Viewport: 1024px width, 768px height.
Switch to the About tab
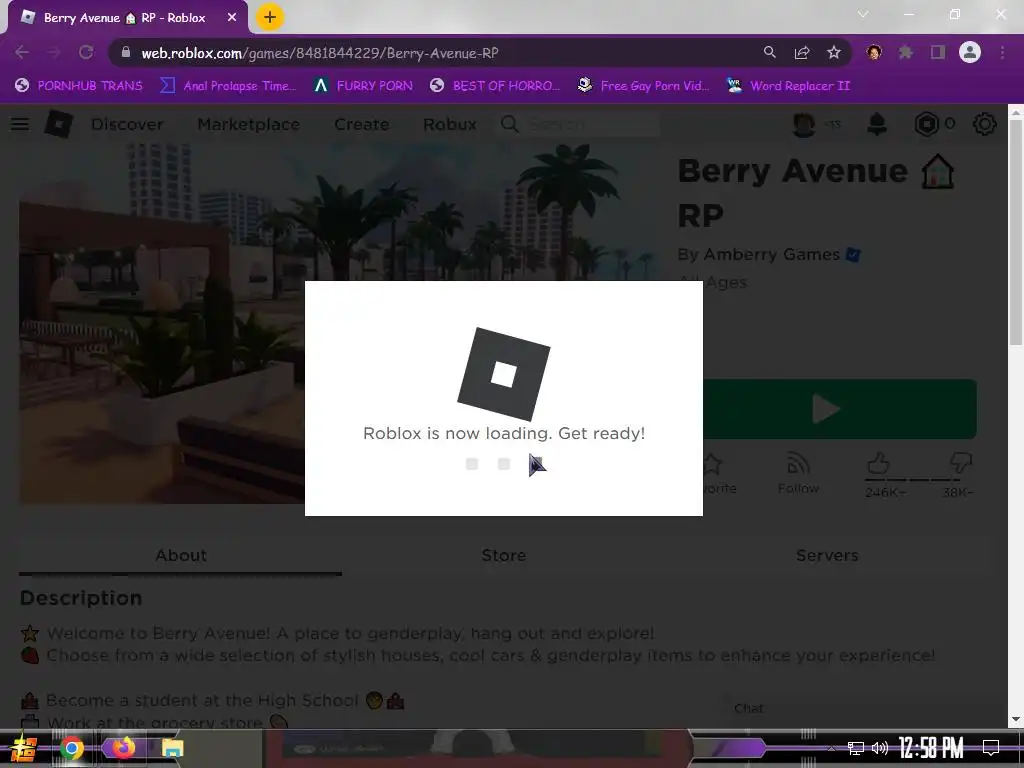coord(181,556)
